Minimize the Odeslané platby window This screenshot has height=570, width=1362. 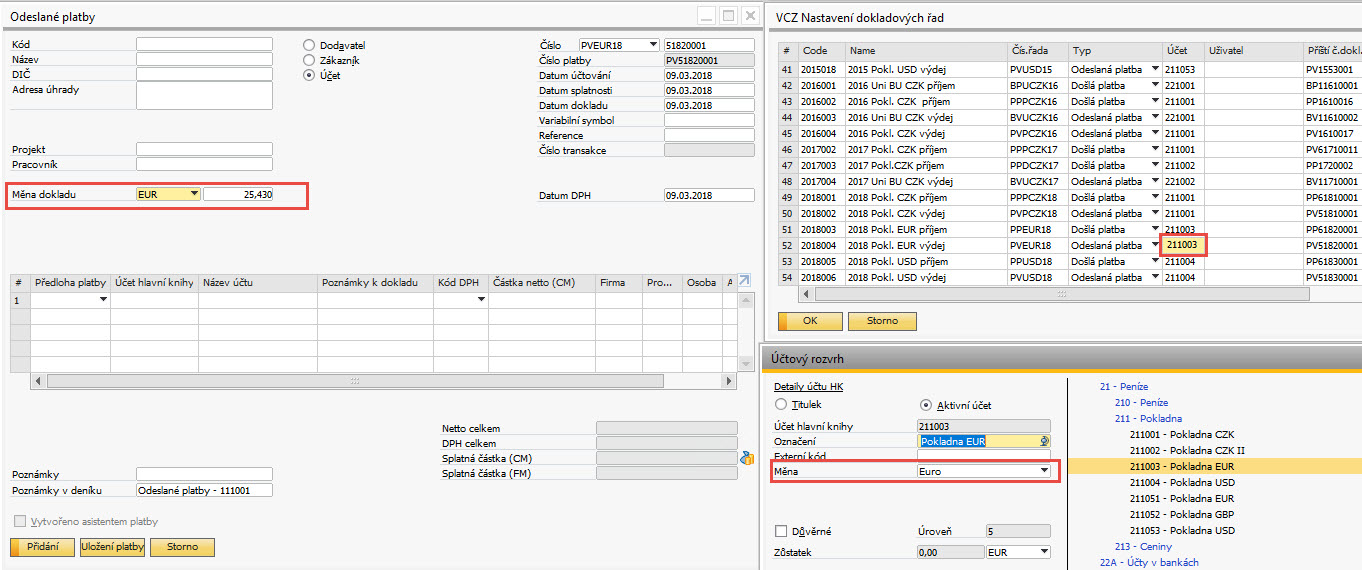(706, 16)
